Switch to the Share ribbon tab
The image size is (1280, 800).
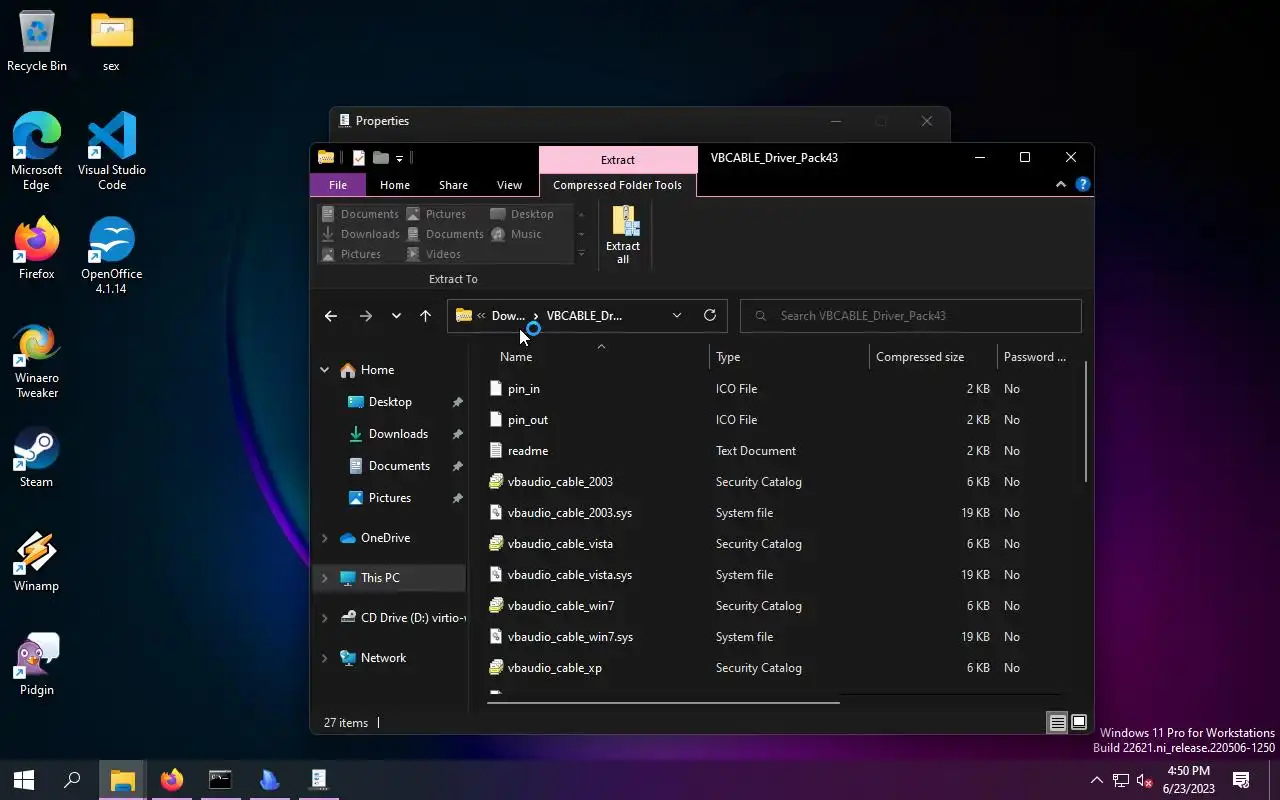pos(453,185)
